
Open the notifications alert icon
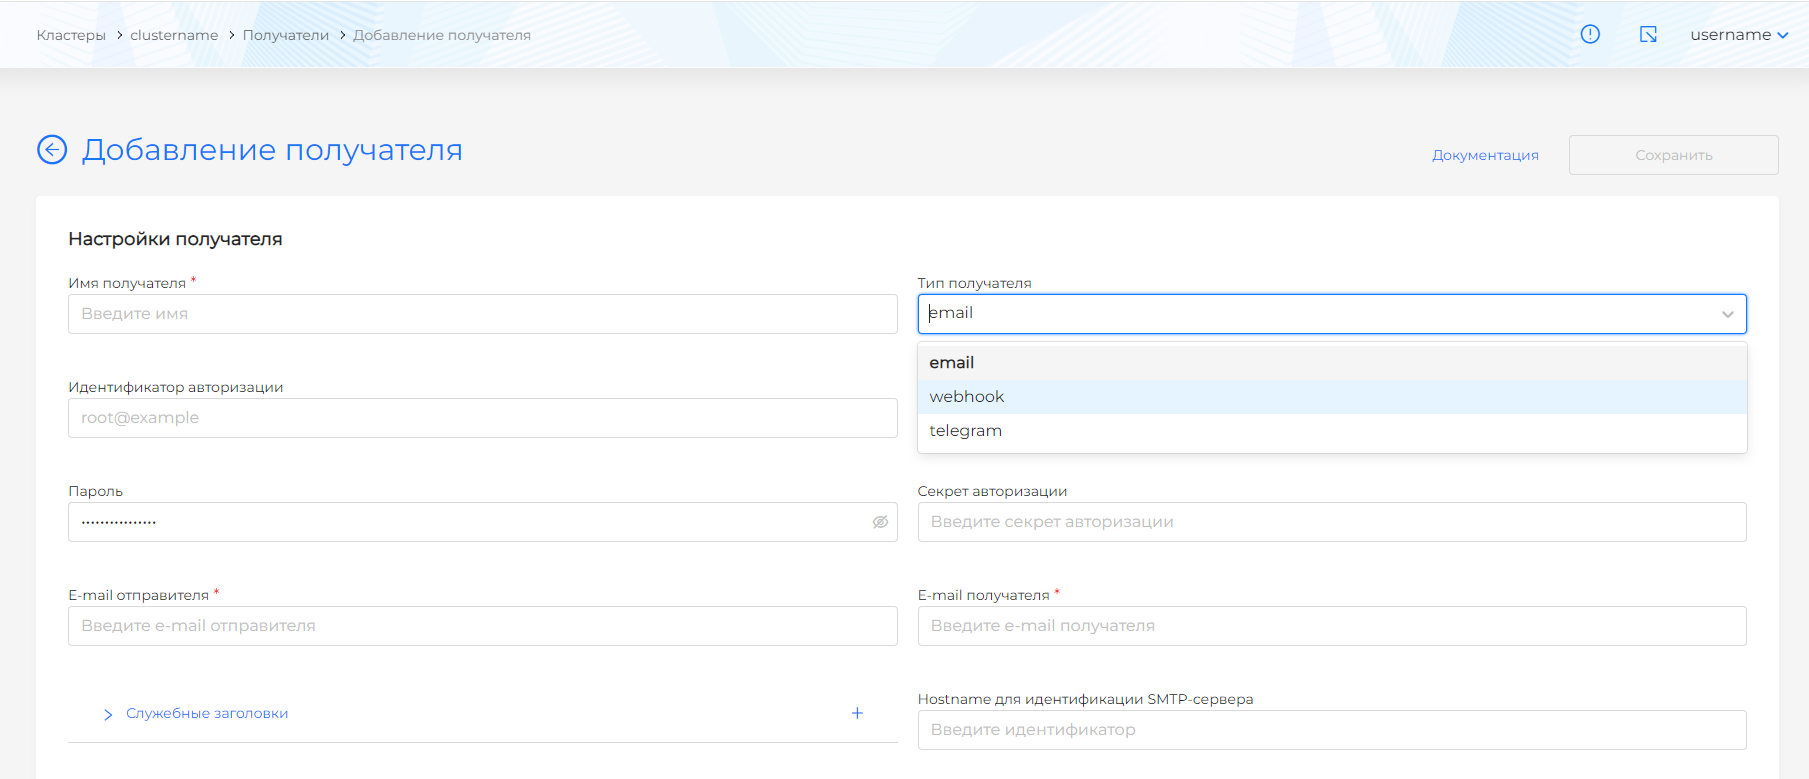(x=1590, y=35)
